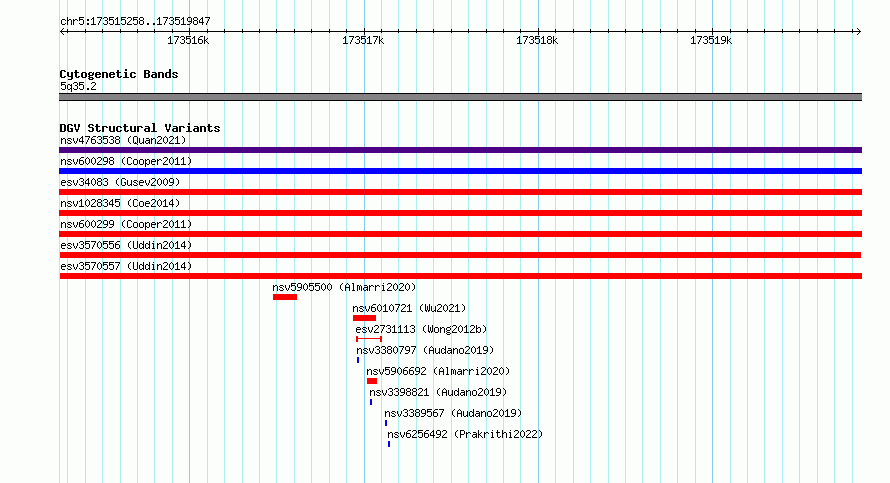Open nsv5905500 (Almarri2020) label
Screen dimensions: 890x483
click(344, 287)
